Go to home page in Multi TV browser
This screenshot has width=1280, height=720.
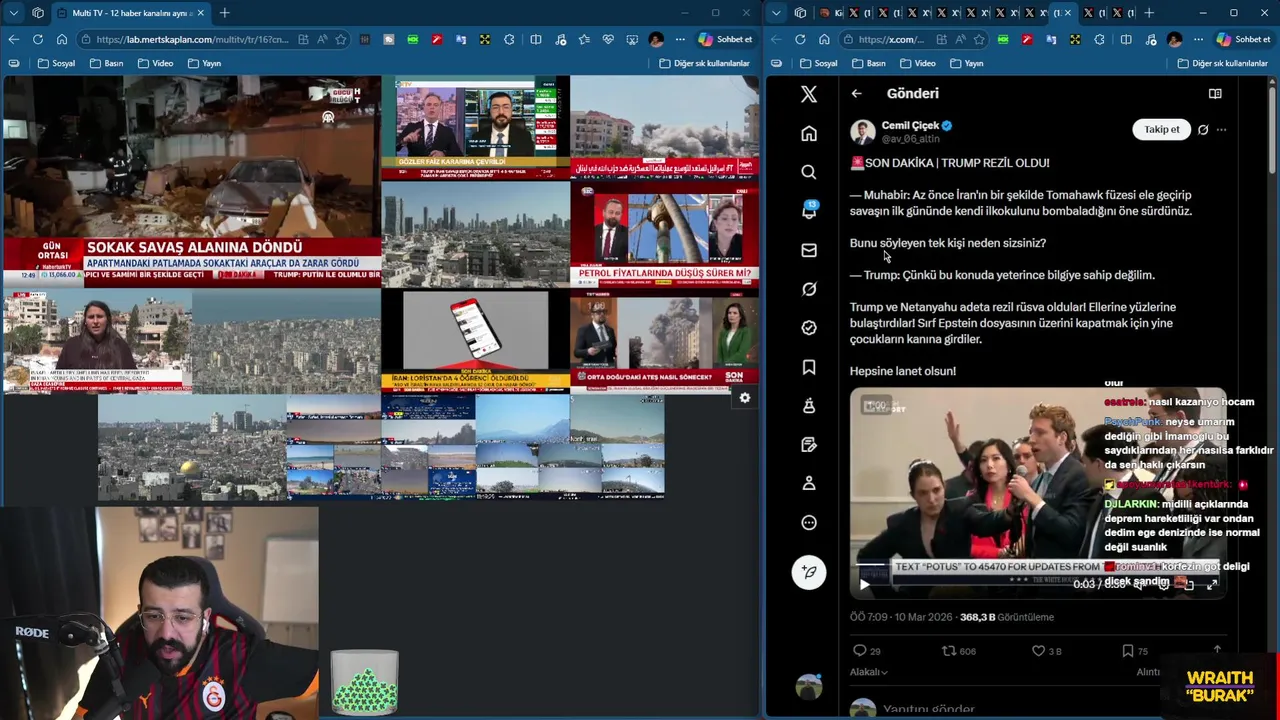[61, 39]
